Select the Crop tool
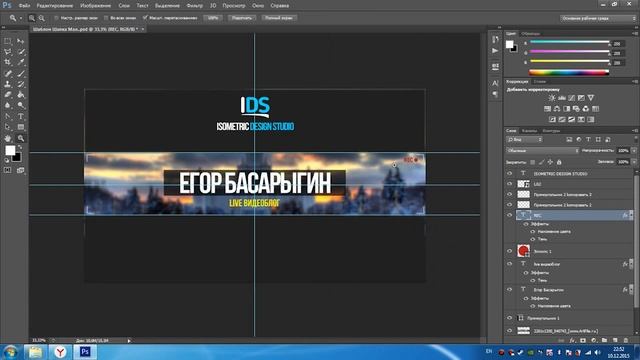 (8, 62)
